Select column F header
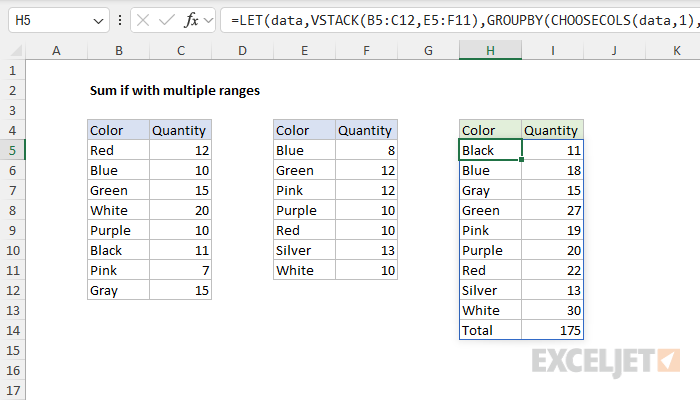Screen dimensions: 700x400 pyautogui.click(x=366, y=50)
